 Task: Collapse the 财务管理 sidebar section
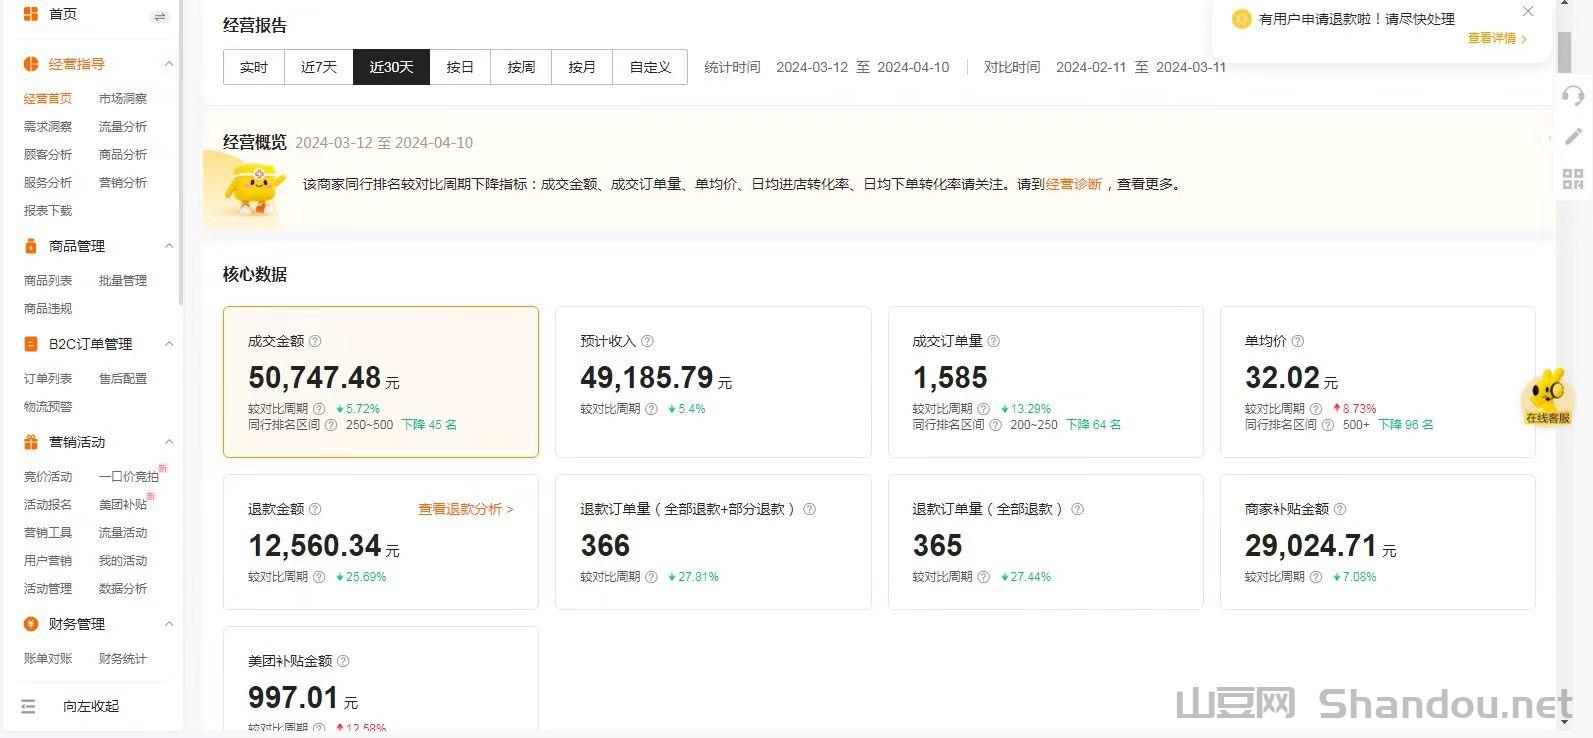tap(168, 624)
